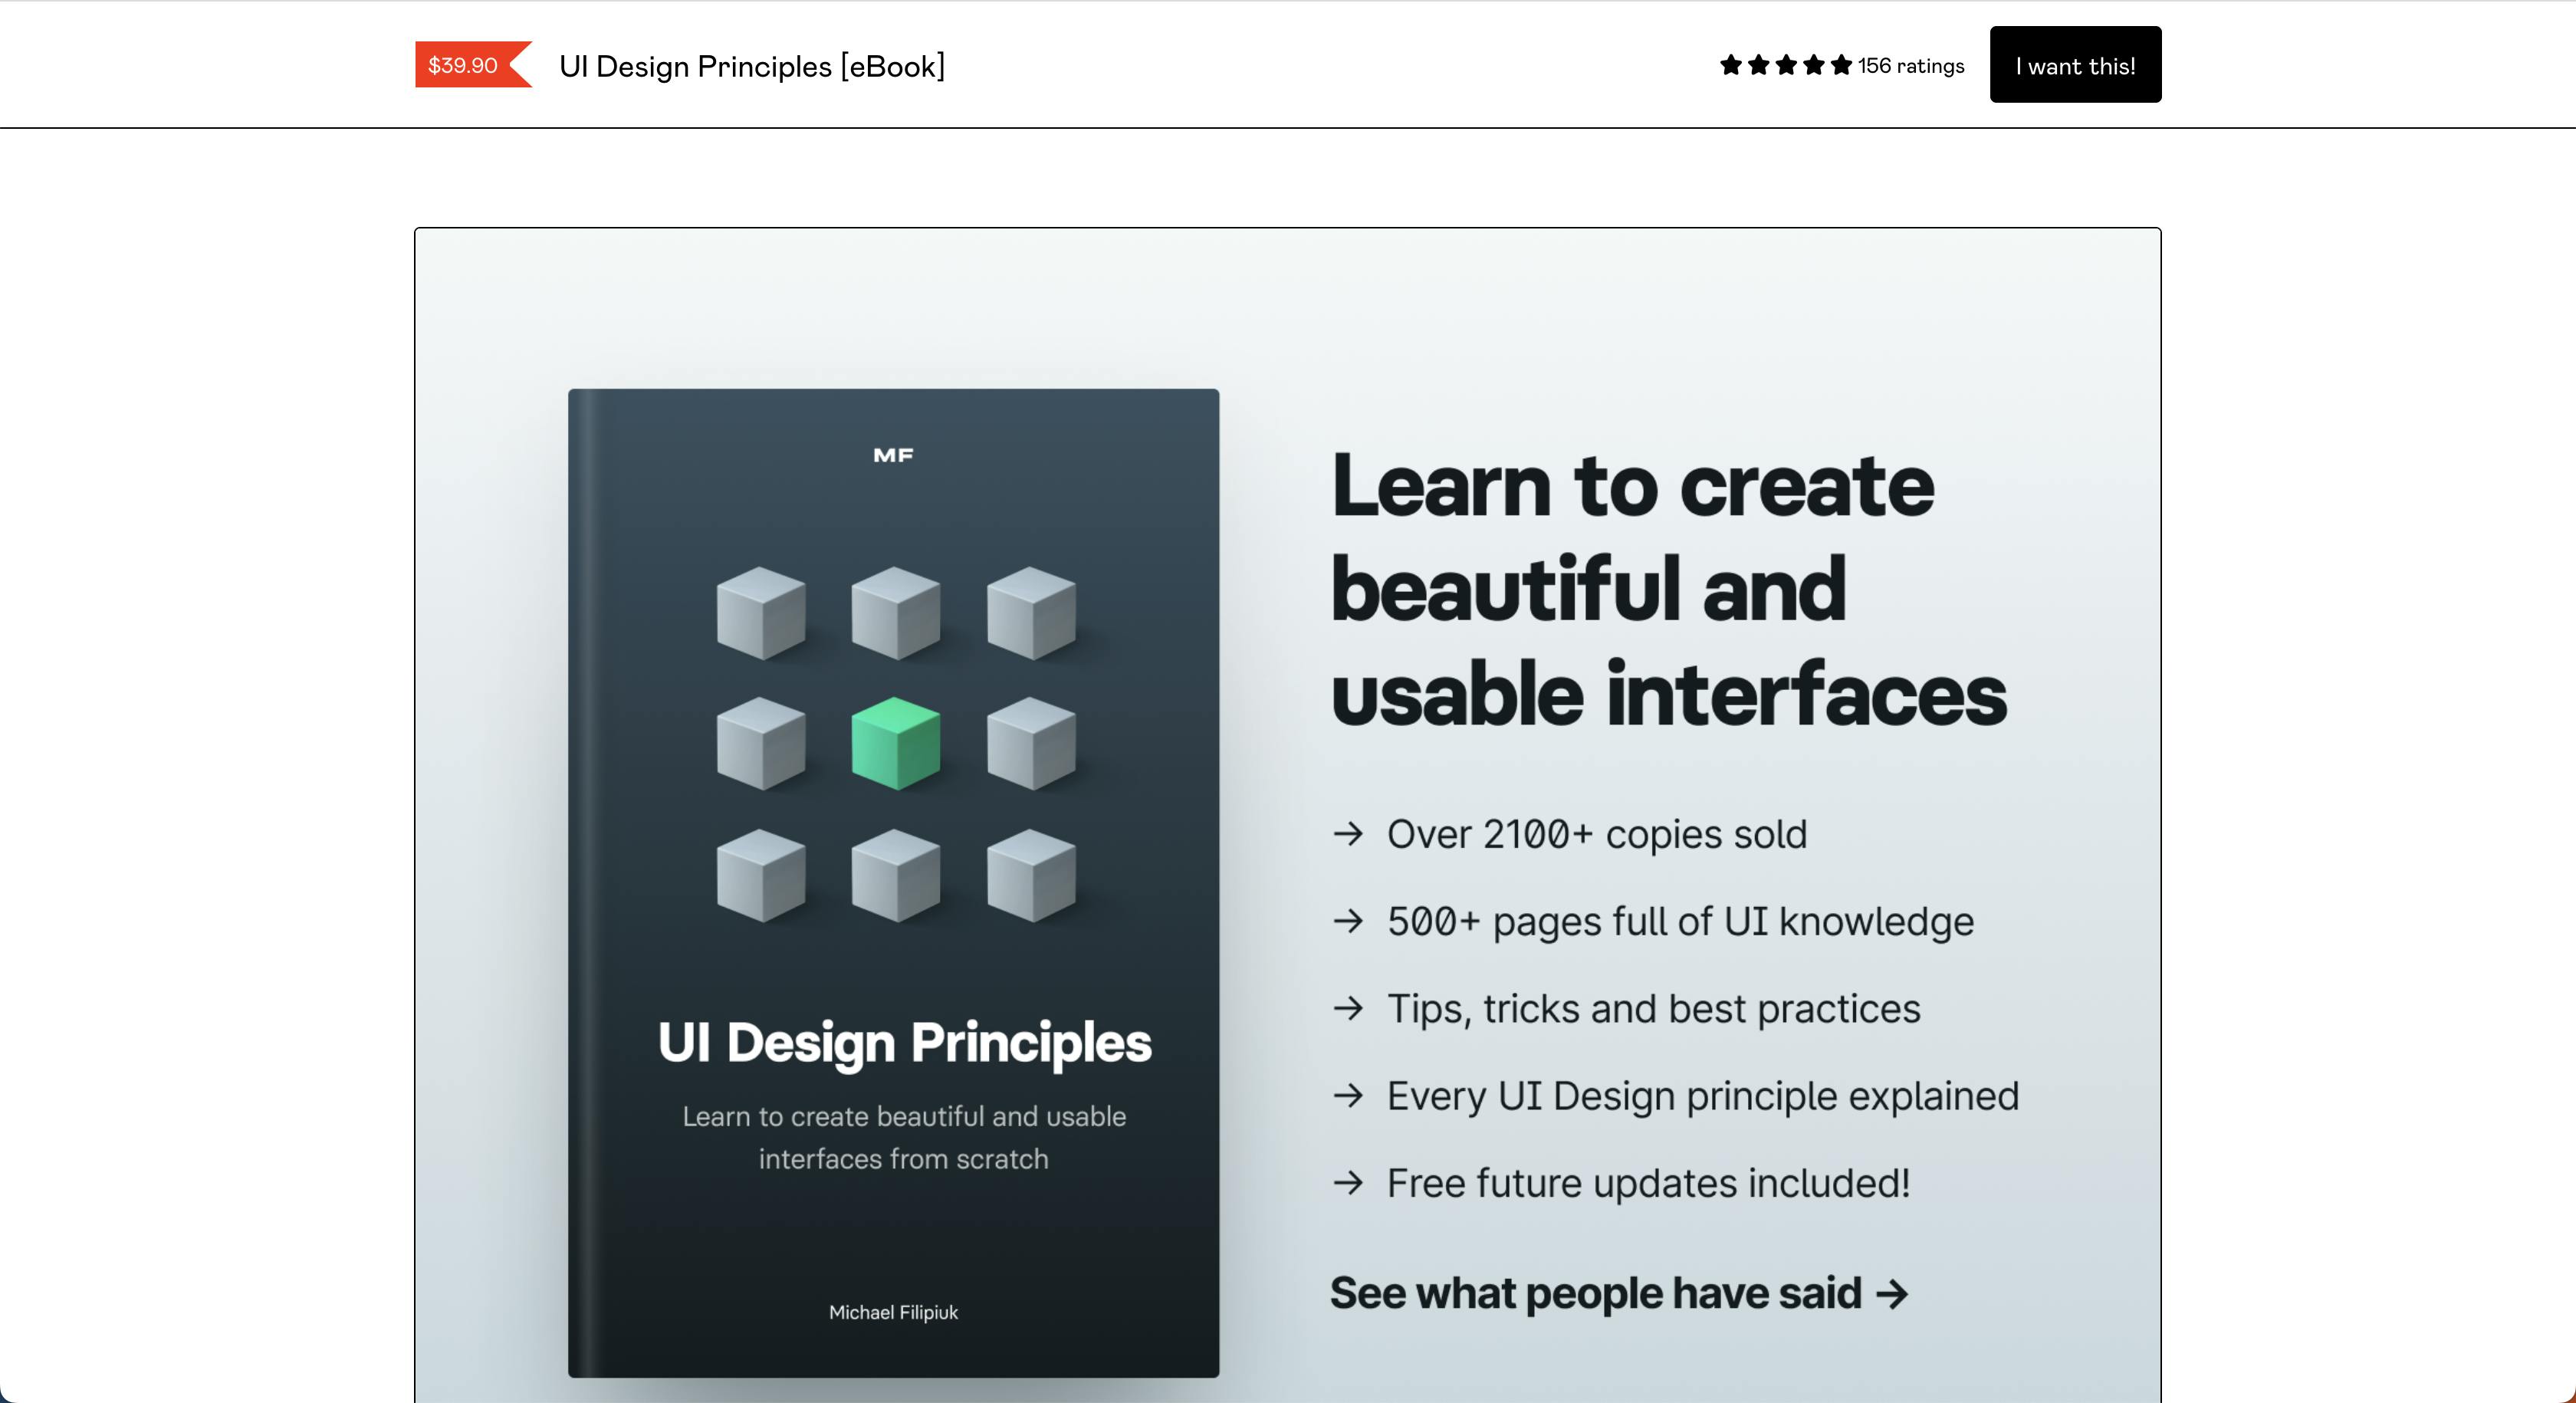Image resolution: width=2576 pixels, height=1403 pixels.
Task: Click the green cube on book cover
Action: click(895, 743)
